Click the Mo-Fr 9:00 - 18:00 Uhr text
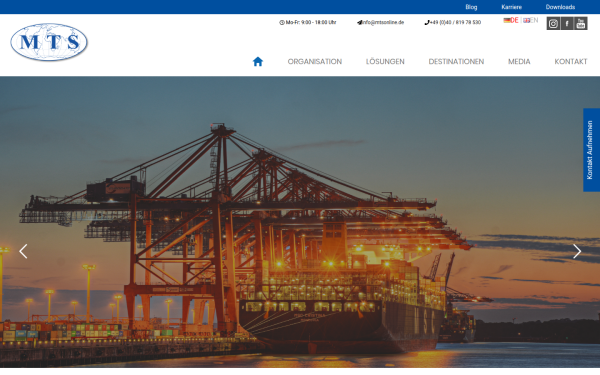This screenshot has height=375, width=600. pos(308,23)
